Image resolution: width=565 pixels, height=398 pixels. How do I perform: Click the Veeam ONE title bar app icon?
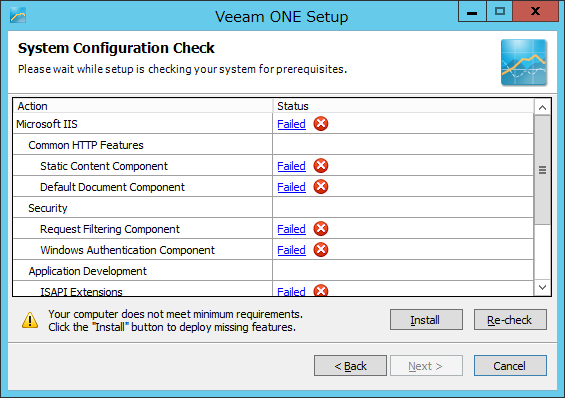(x=18, y=15)
